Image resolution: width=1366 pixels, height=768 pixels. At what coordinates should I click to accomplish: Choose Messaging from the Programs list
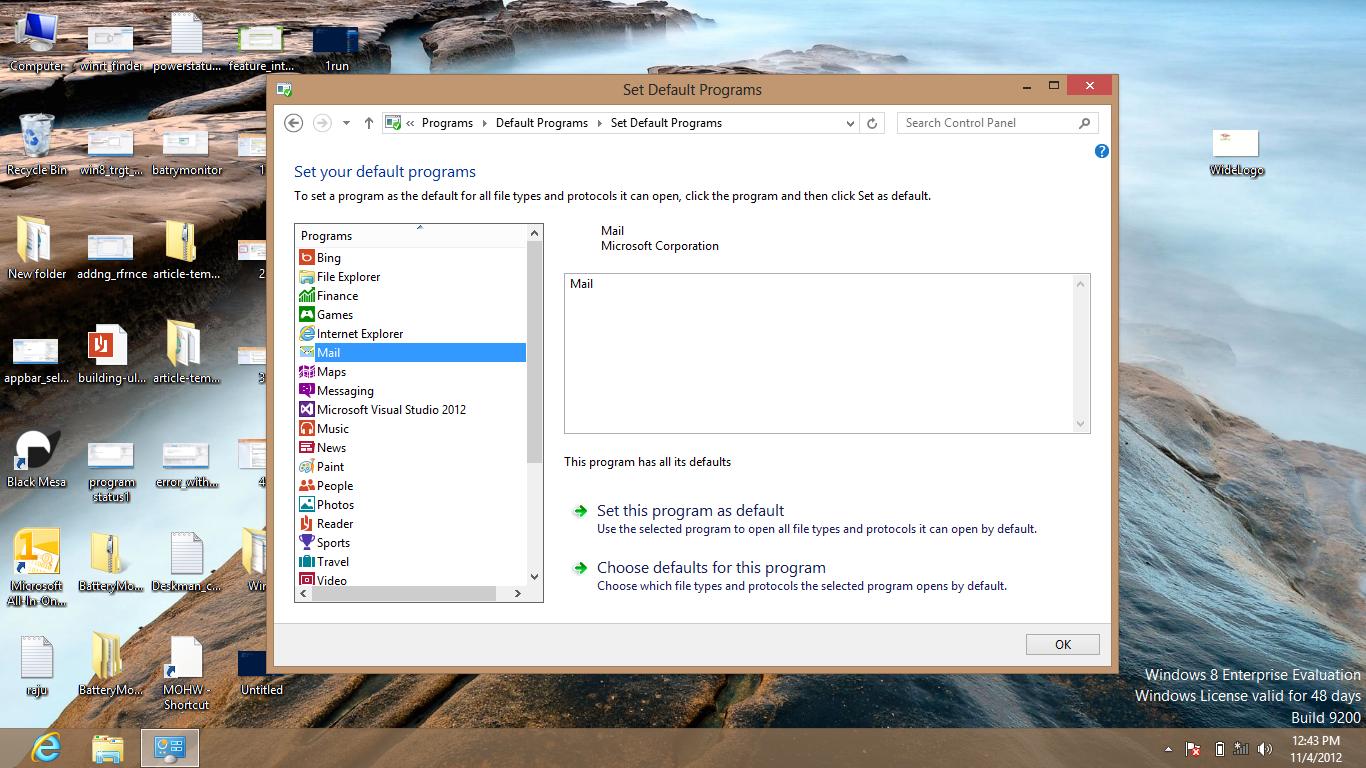412,391
